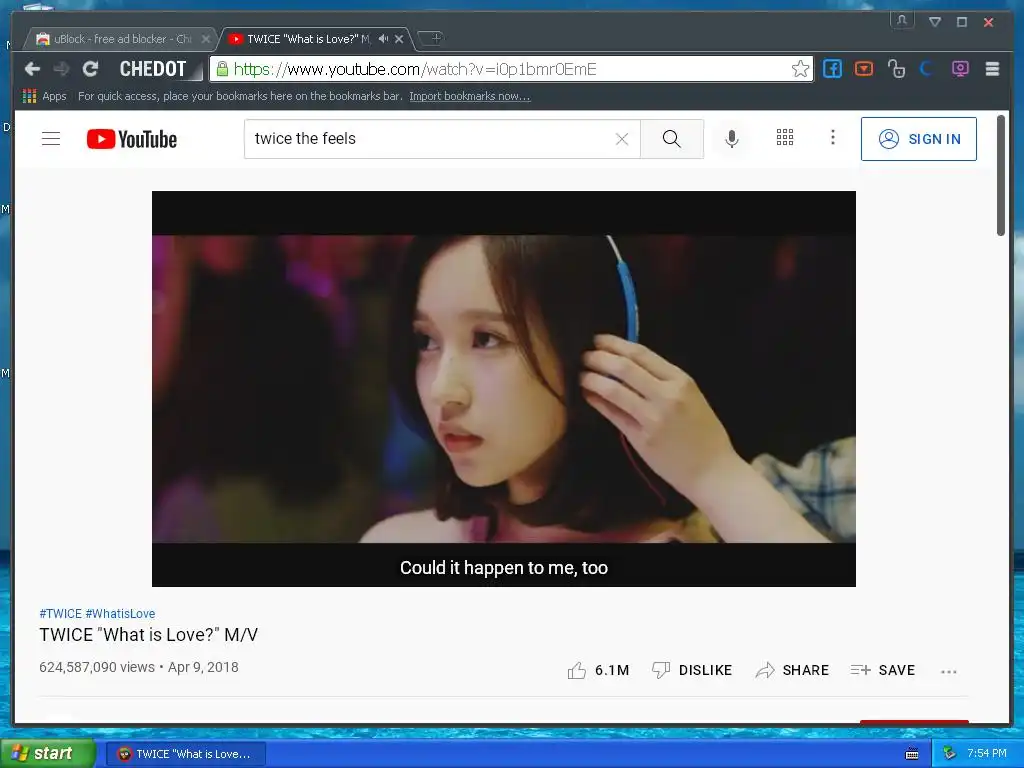The height and width of the screenshot is (768, 1024).
Task: Open the YouTube guide hamburger menu
Action: (x=51, y=138)
